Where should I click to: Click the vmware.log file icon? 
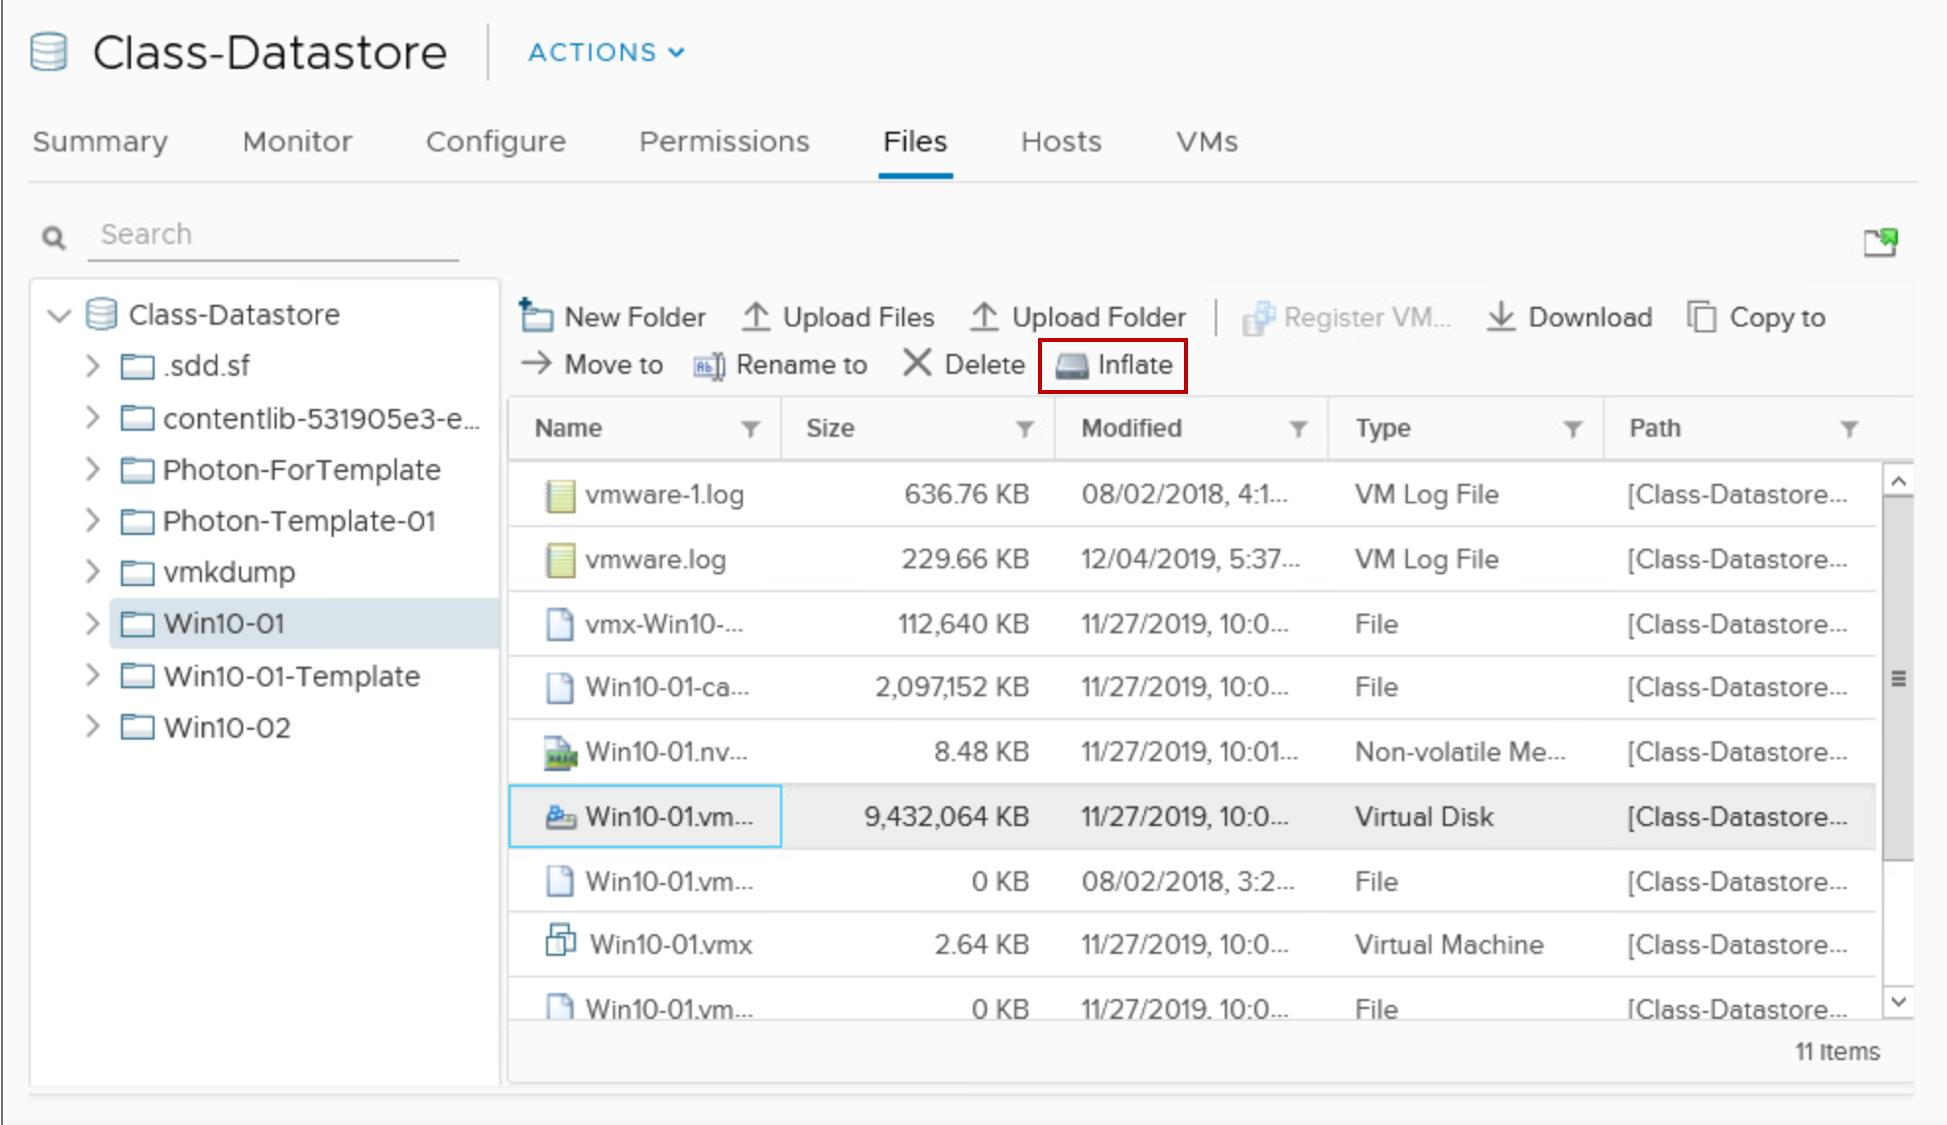[560, 560]
